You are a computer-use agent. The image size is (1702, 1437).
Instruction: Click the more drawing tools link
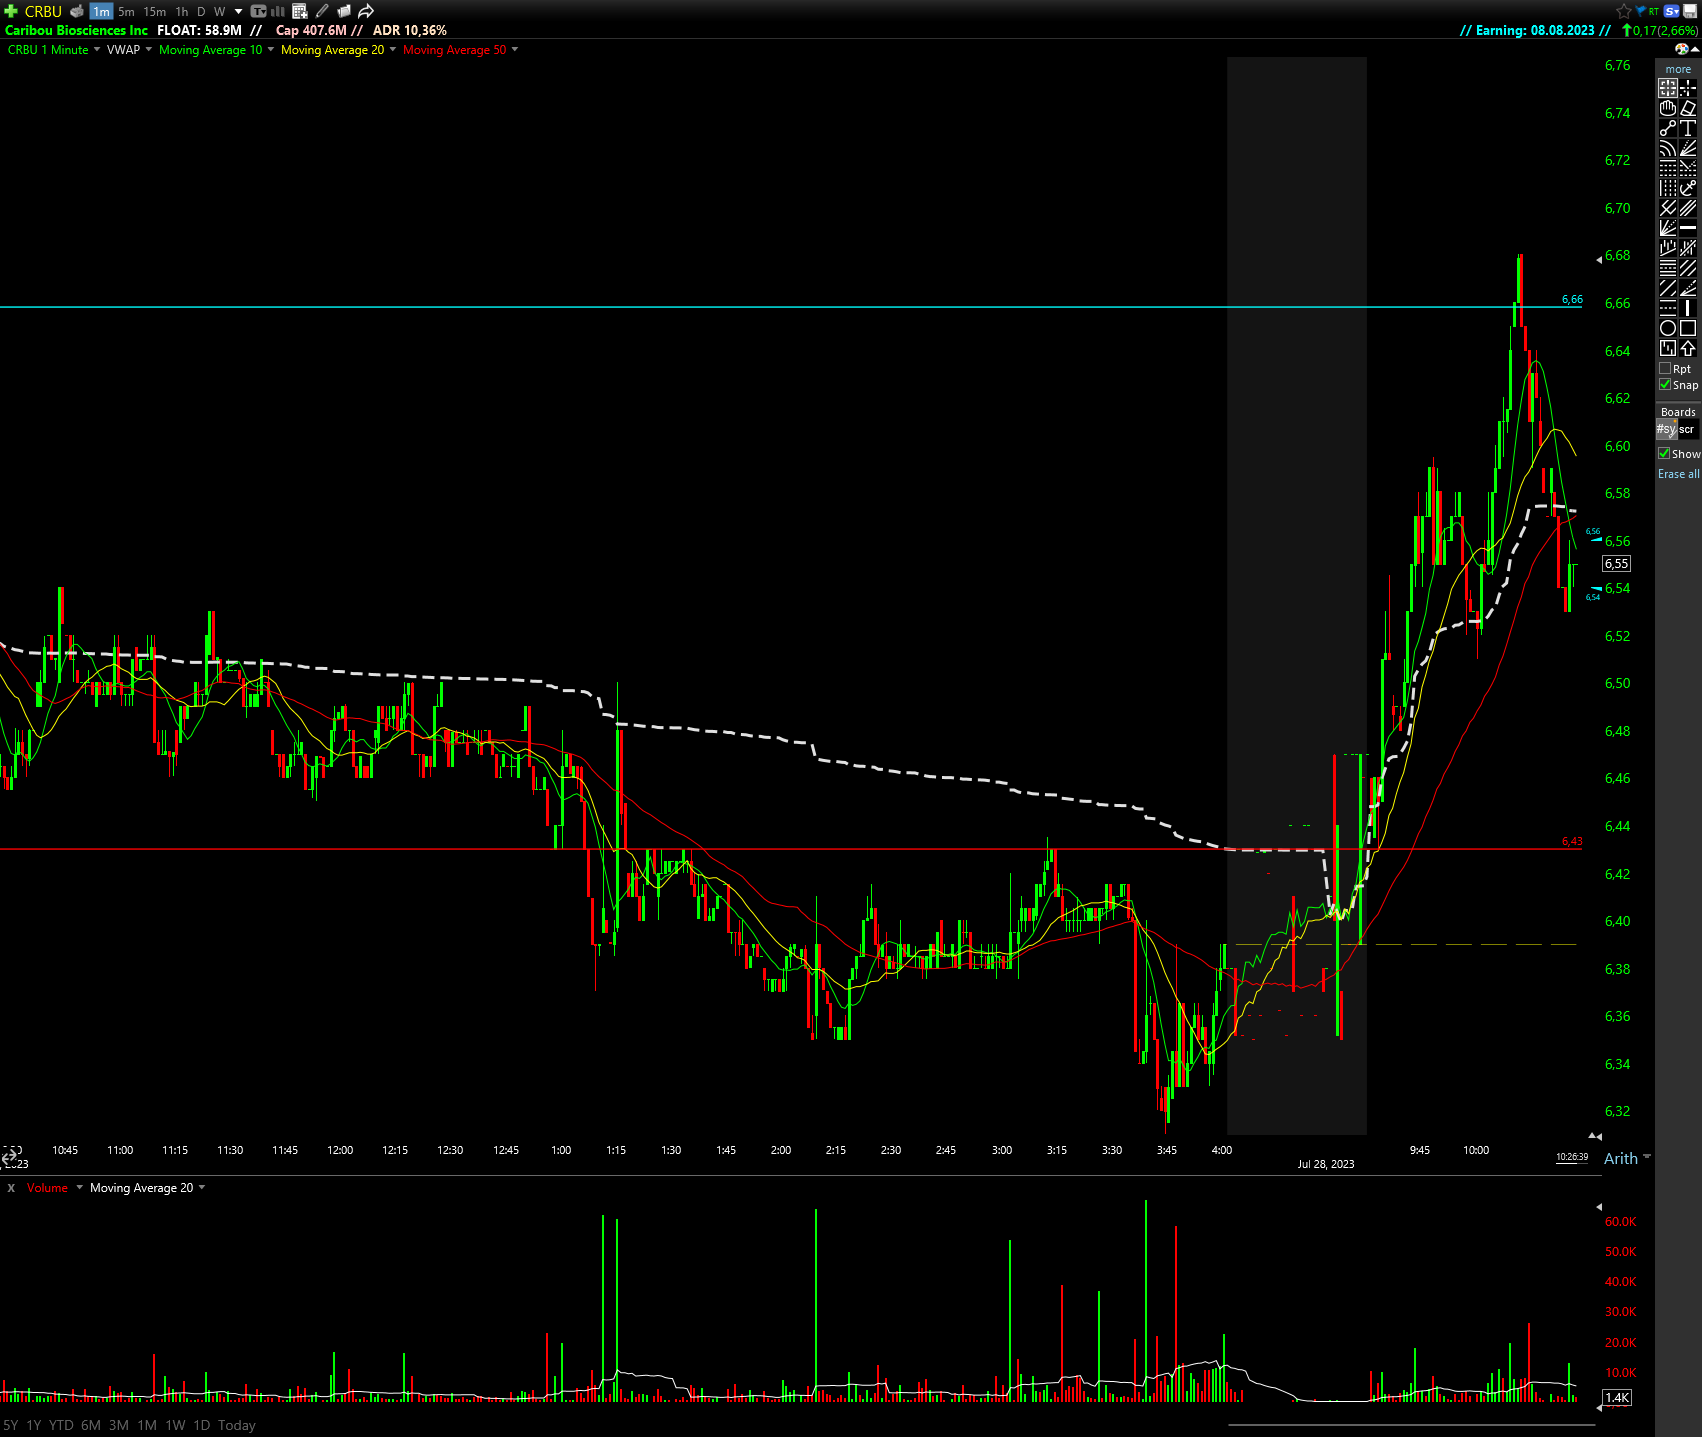click(1678, 69)
